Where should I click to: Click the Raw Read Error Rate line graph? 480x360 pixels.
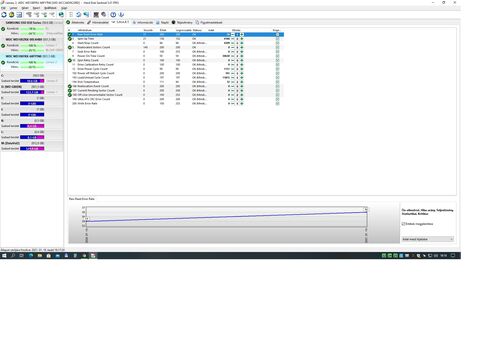point(227,217)
